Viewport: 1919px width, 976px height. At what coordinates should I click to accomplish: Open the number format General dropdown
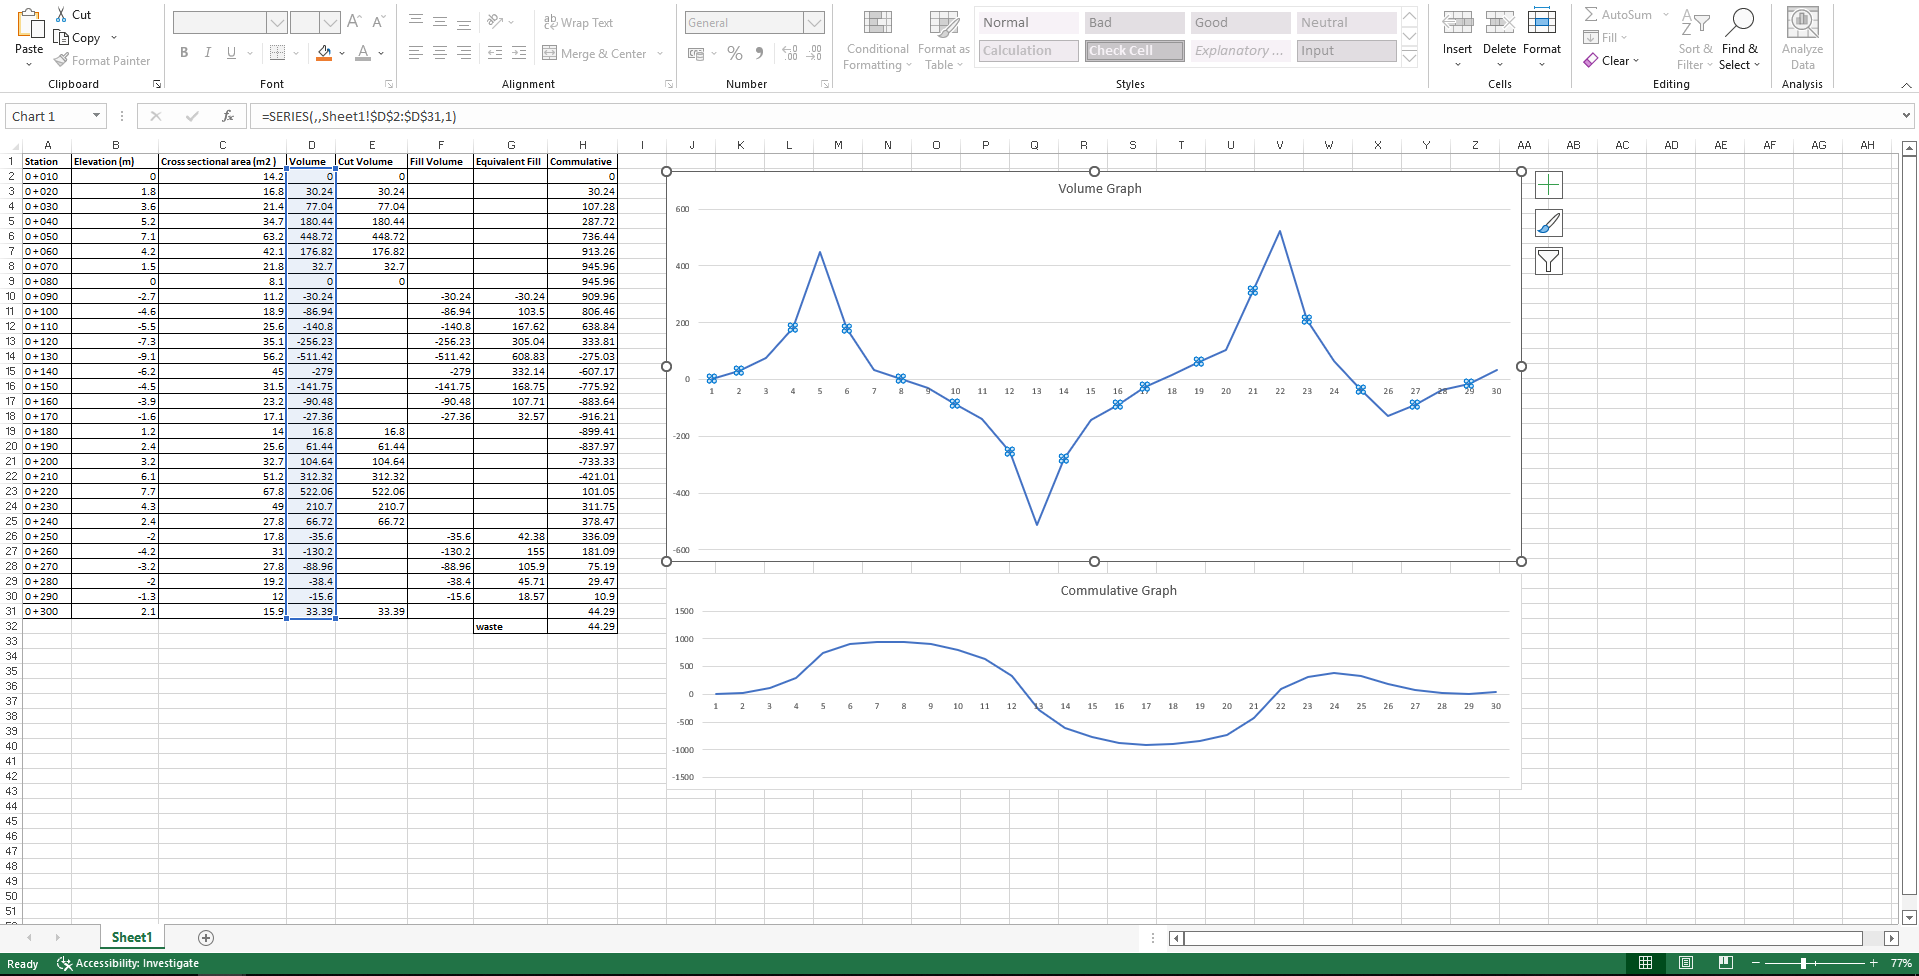pos(814,23)
